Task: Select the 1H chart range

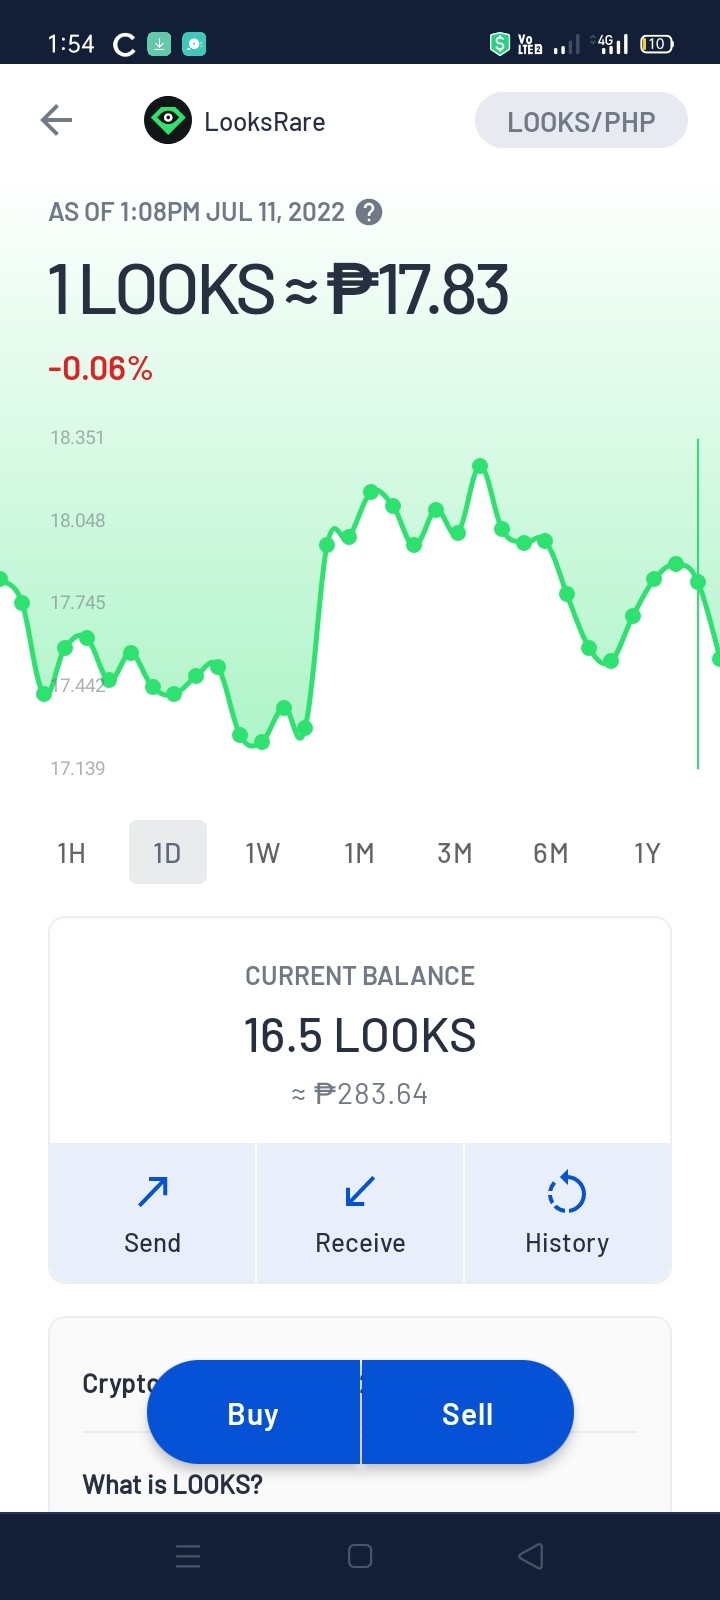Action: [x=71, y=853]
